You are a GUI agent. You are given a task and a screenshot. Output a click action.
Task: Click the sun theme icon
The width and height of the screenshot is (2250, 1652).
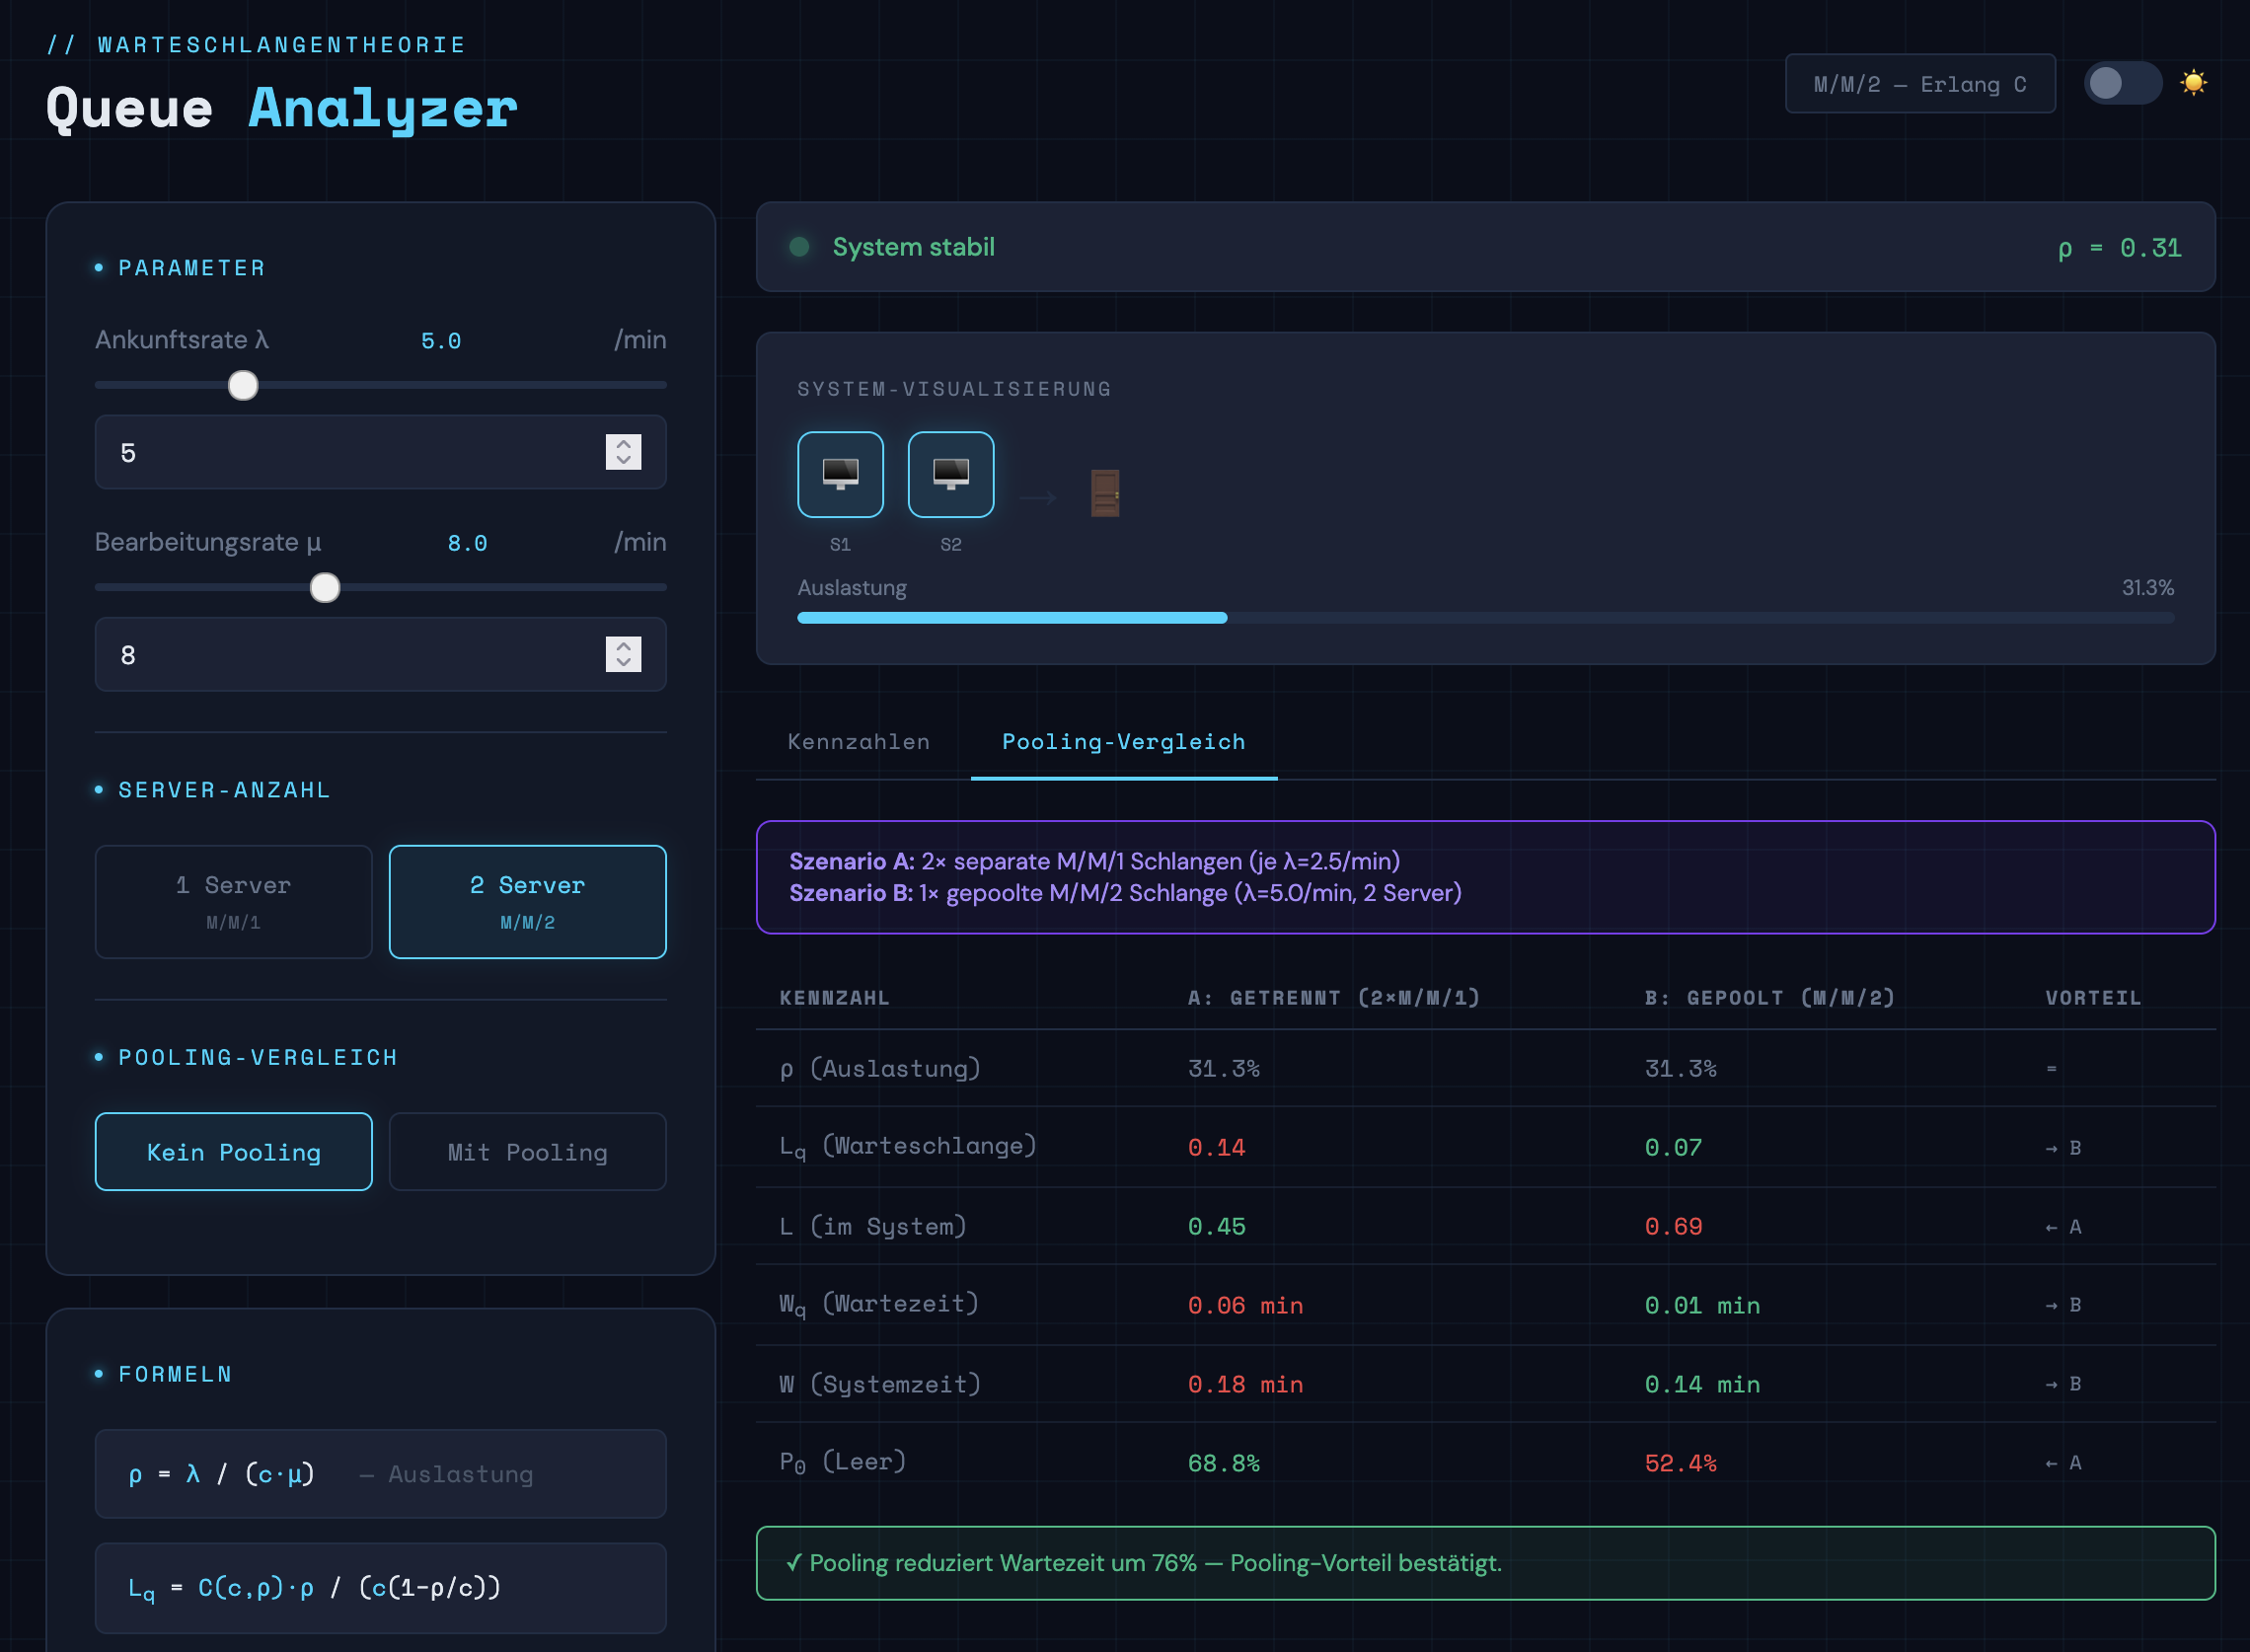2193,83
